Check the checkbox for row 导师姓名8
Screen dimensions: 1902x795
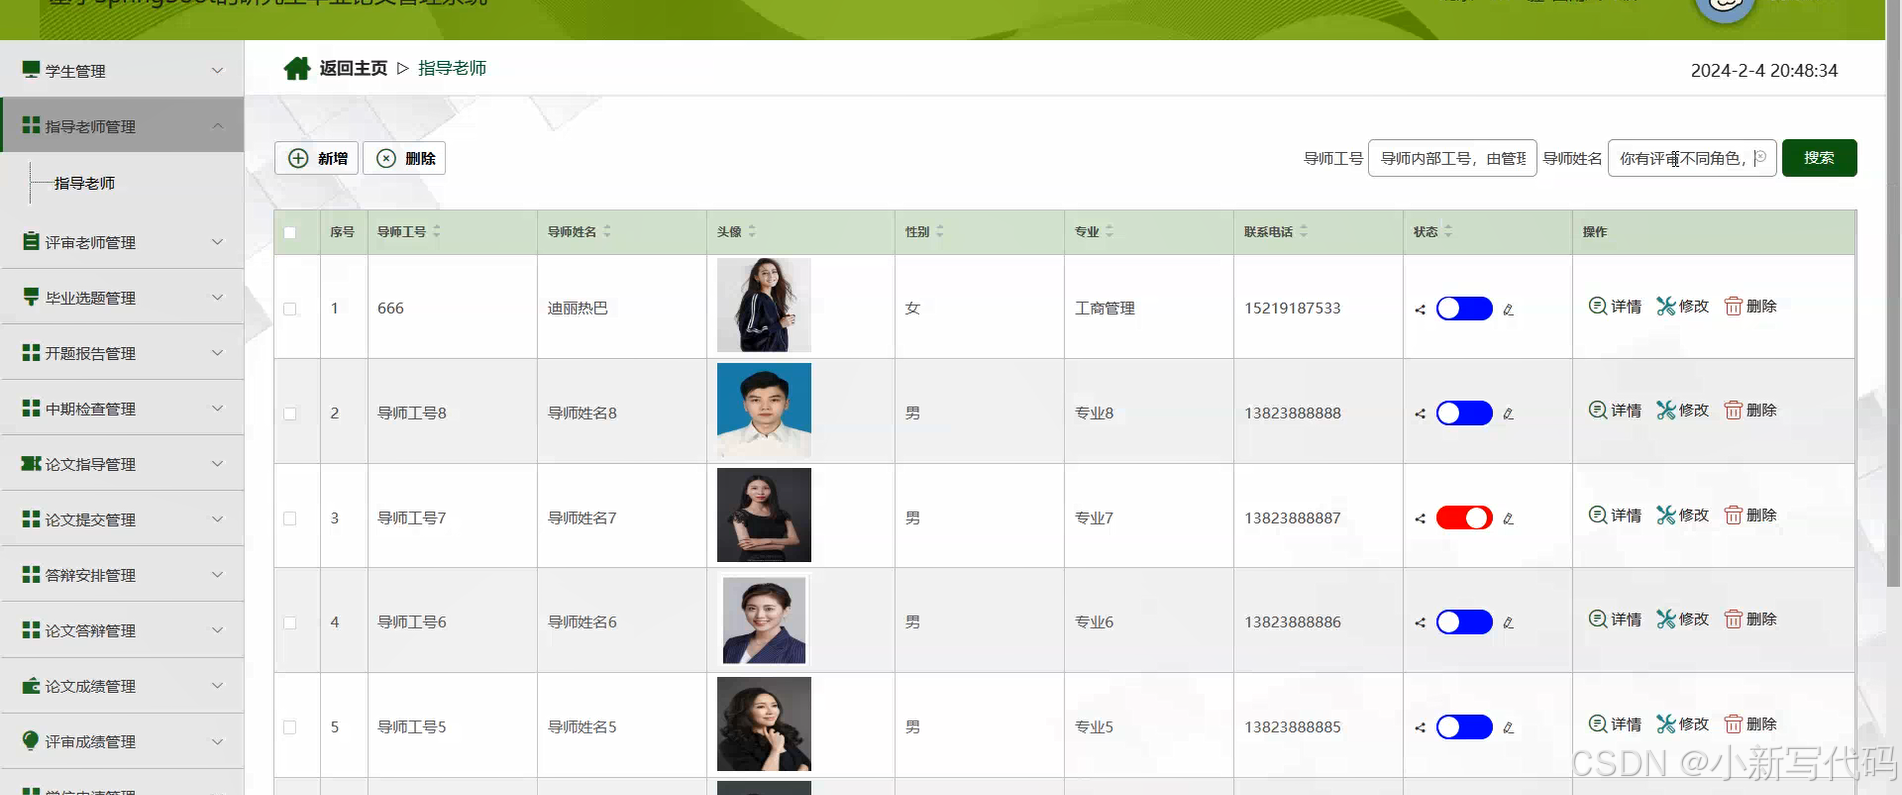[290, 413]
